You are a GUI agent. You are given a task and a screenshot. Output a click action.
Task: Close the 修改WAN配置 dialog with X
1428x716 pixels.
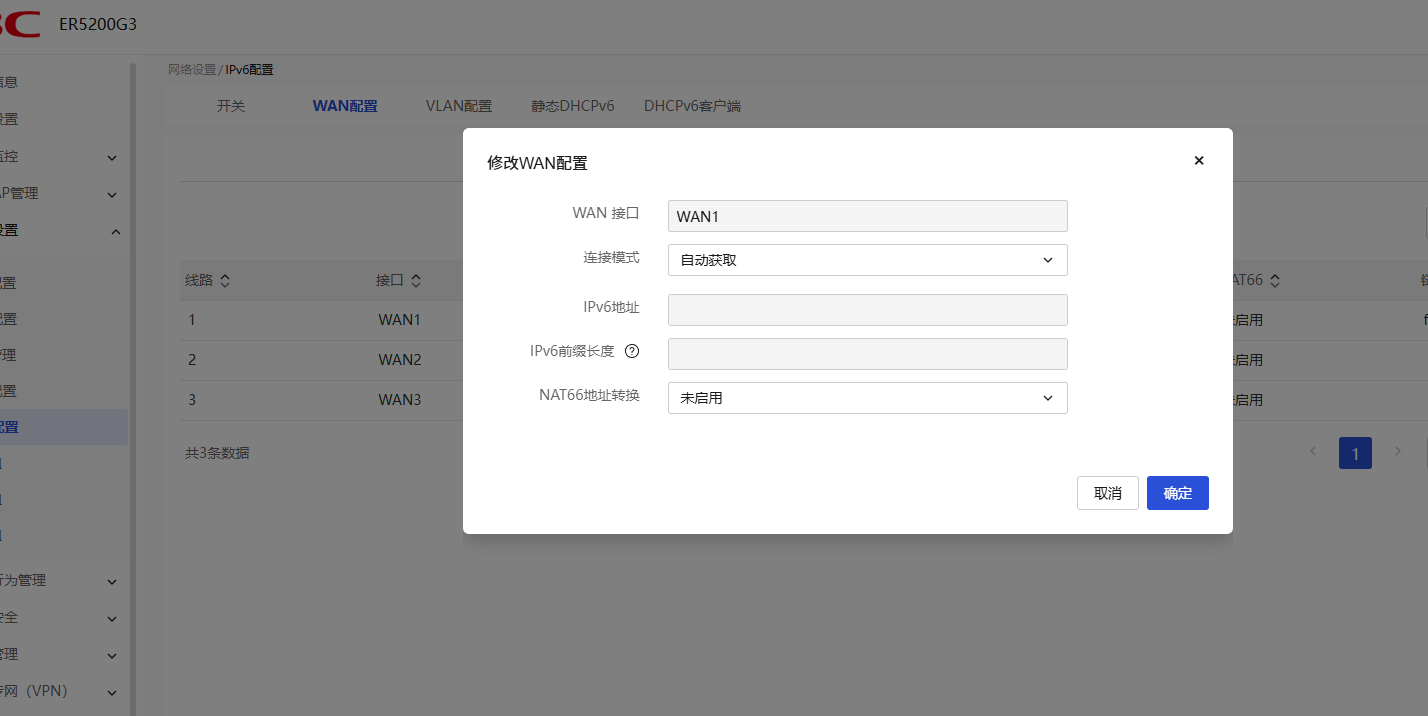(x=1199, y=160)
